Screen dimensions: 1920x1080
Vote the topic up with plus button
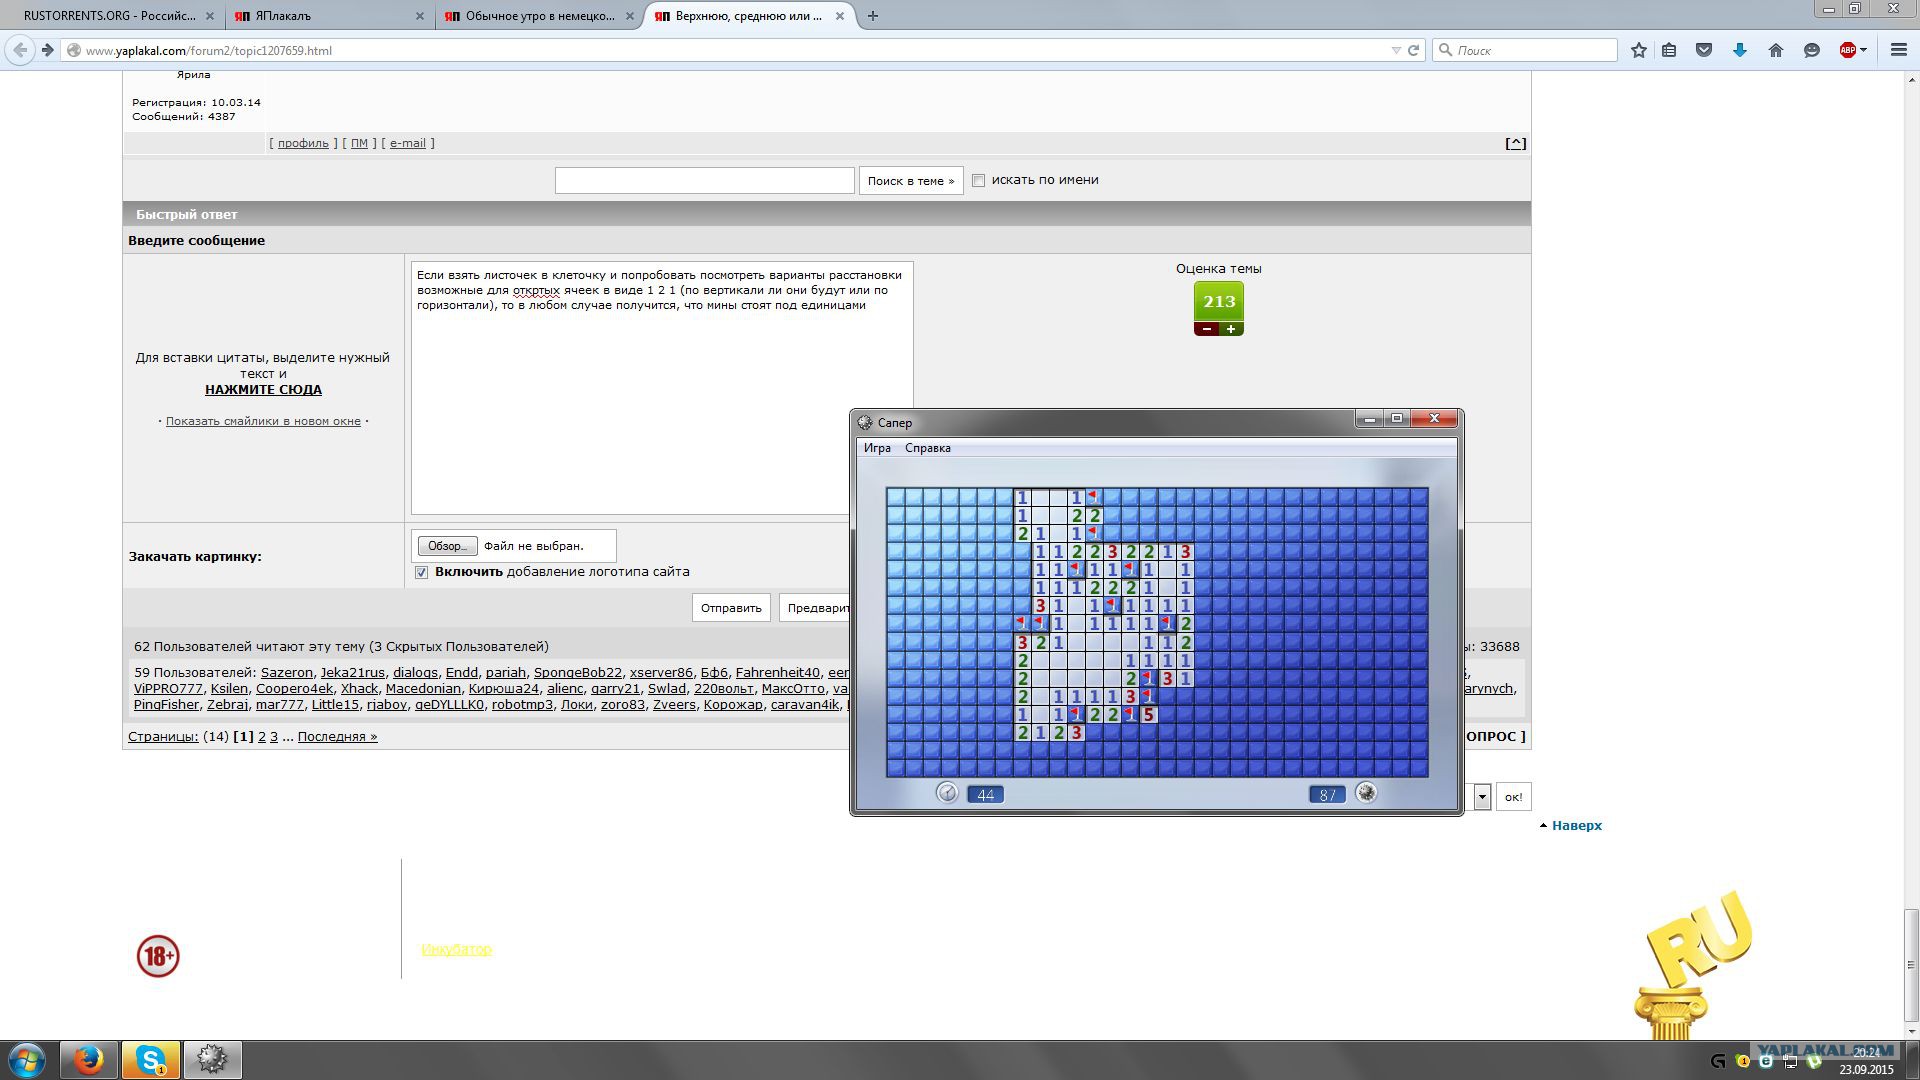(1231, 329)
